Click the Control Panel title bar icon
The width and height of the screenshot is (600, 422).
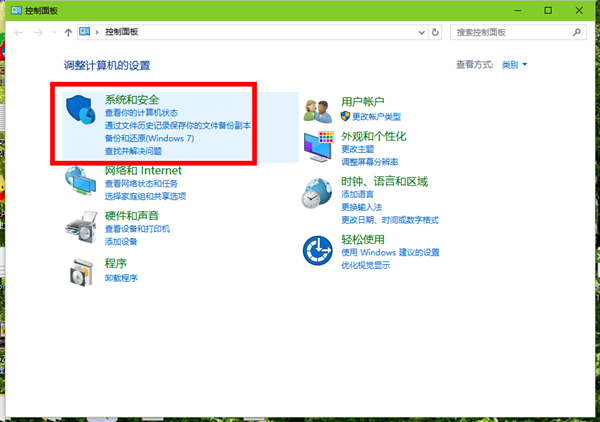coord(16,10)
